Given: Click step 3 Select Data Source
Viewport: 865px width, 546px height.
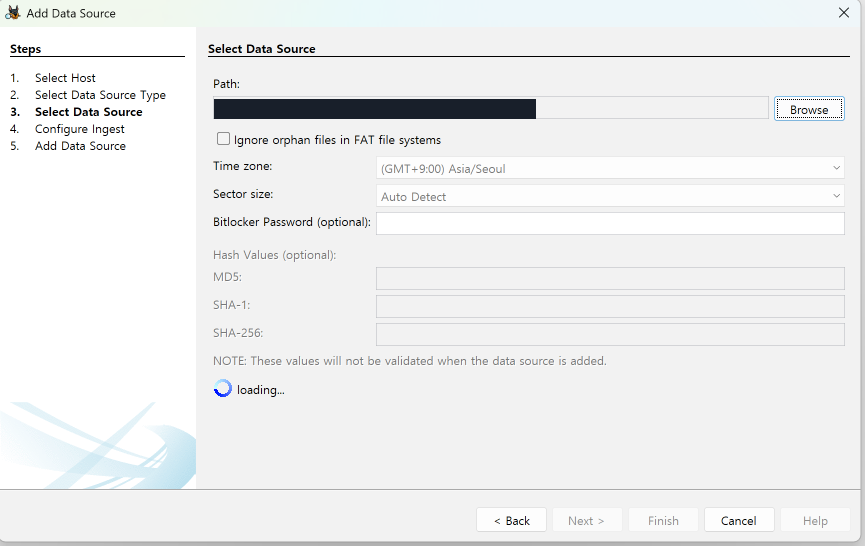Looking at the screenshot, I should coord(89,112).
